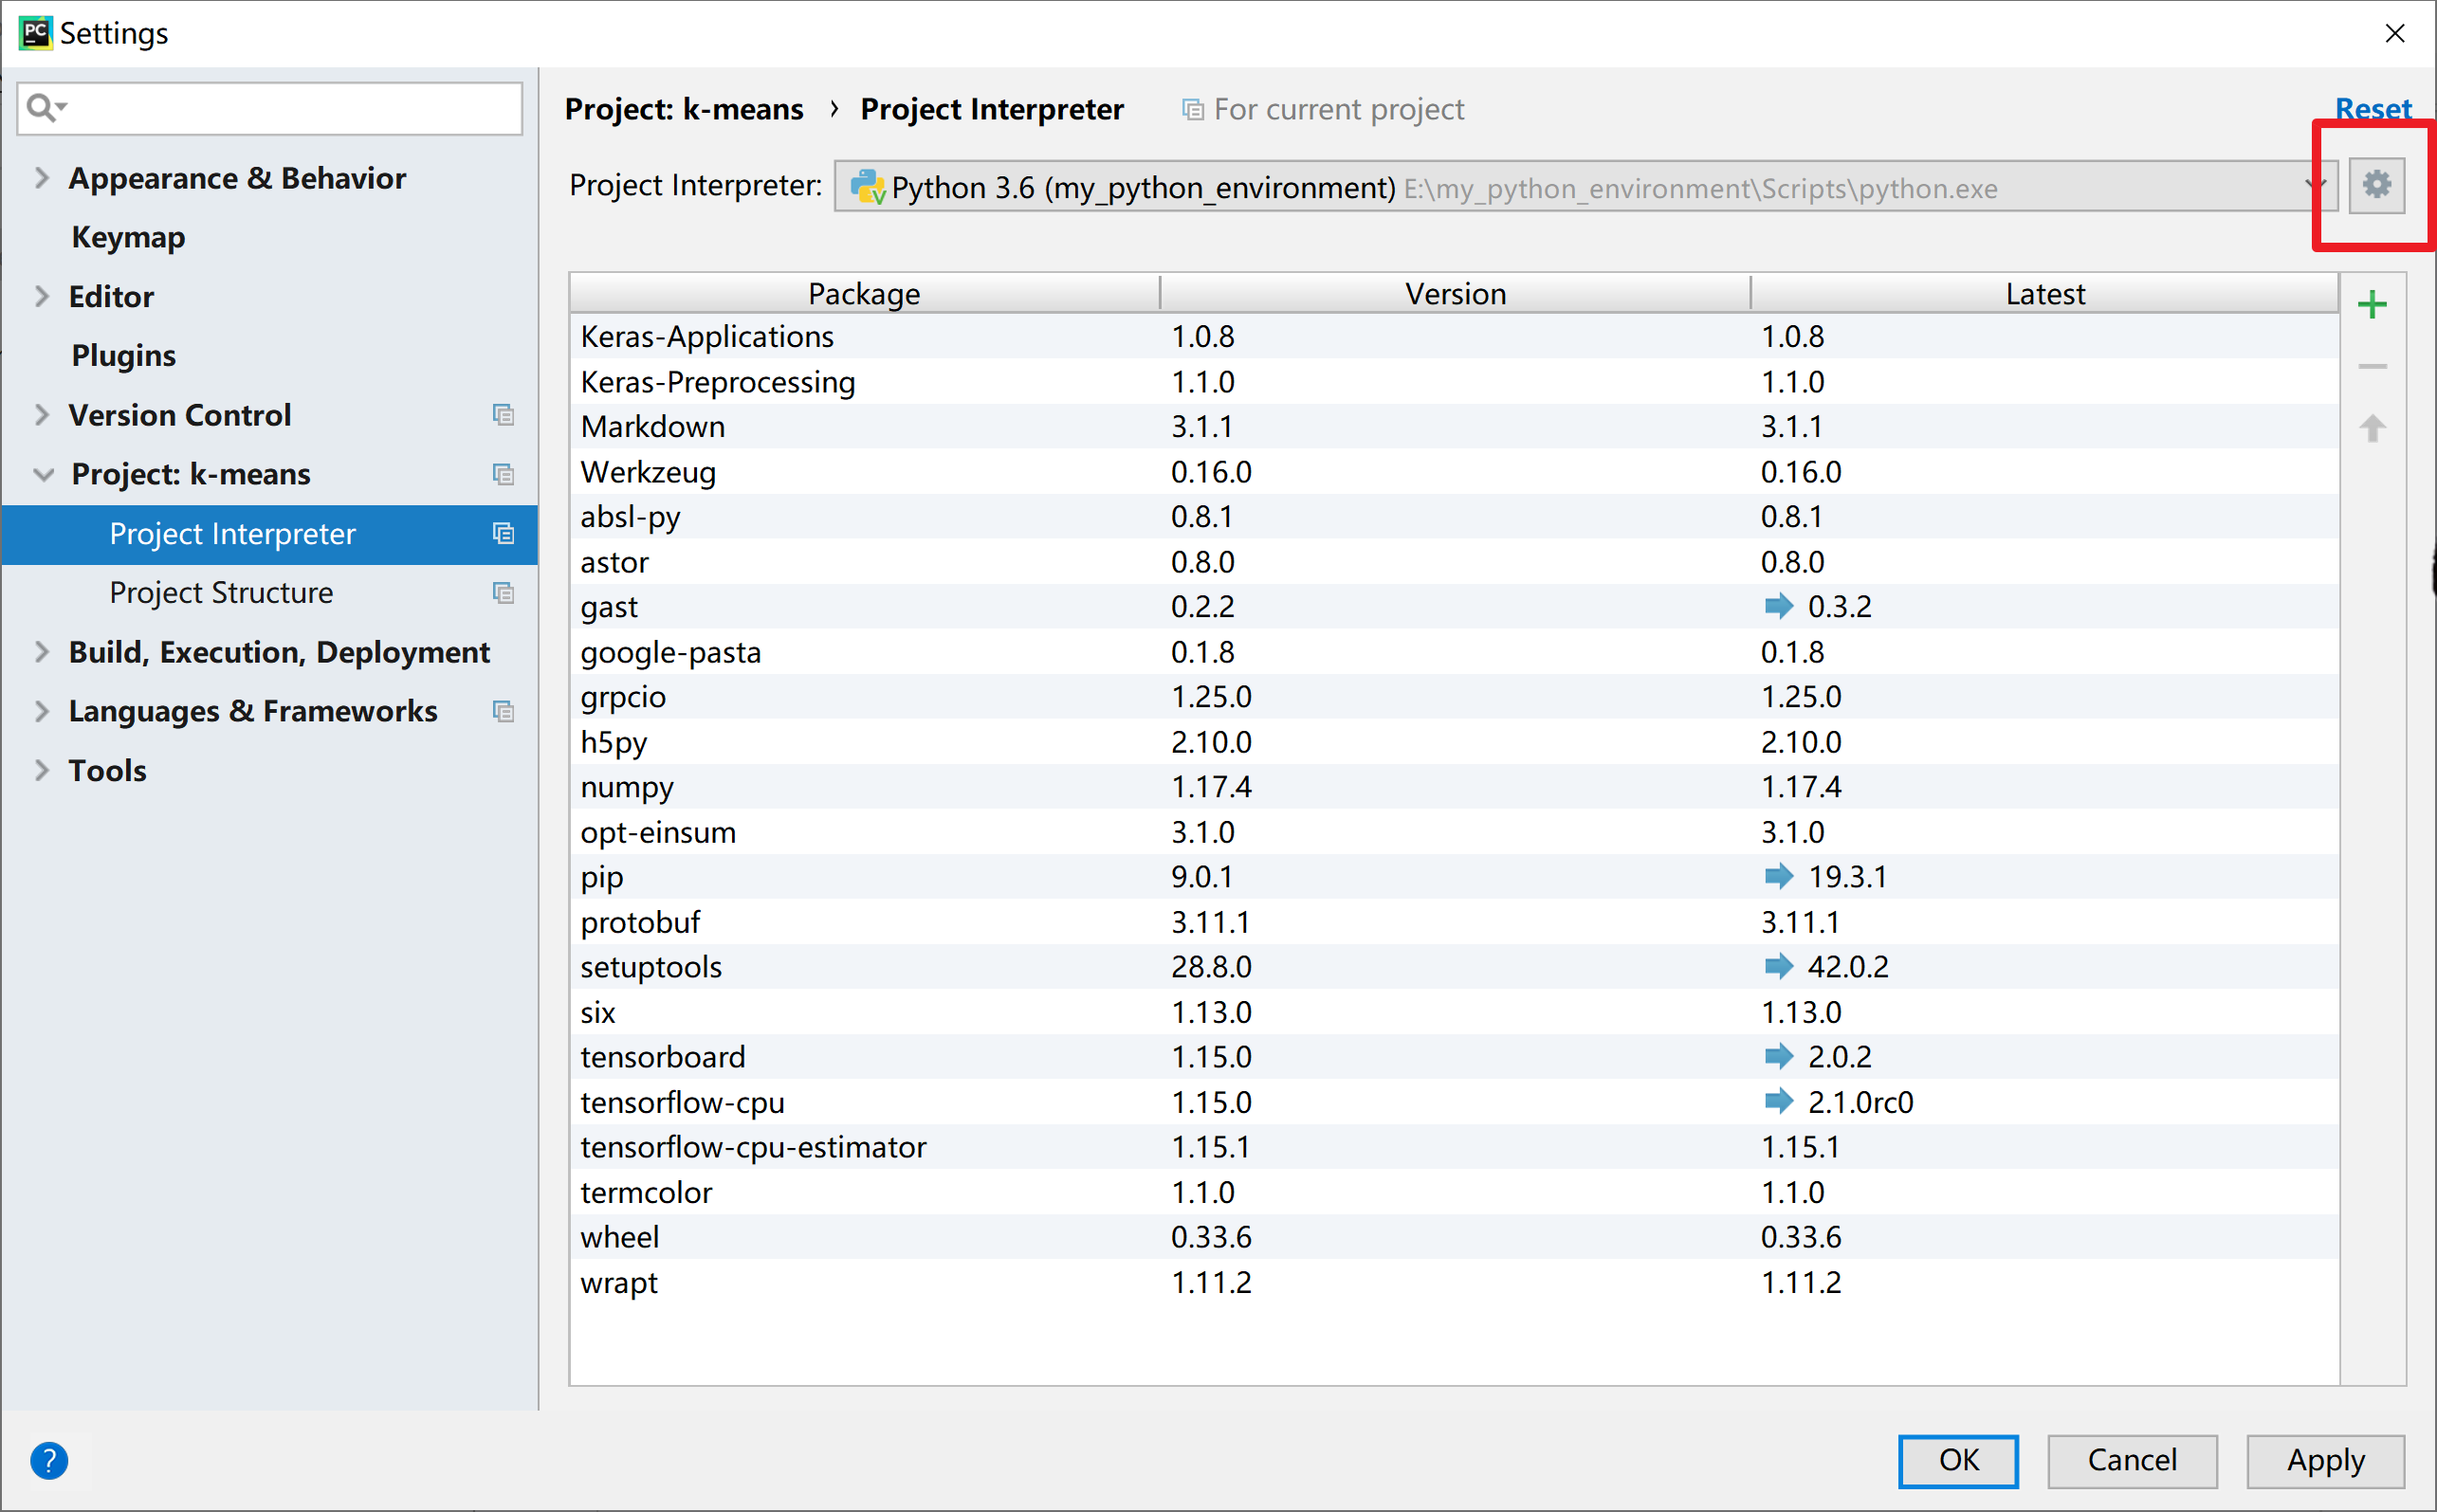This screenshot has height=1512, width=2437.
Task: Open the Keymap settings page
Action: [x=128, y=237]
